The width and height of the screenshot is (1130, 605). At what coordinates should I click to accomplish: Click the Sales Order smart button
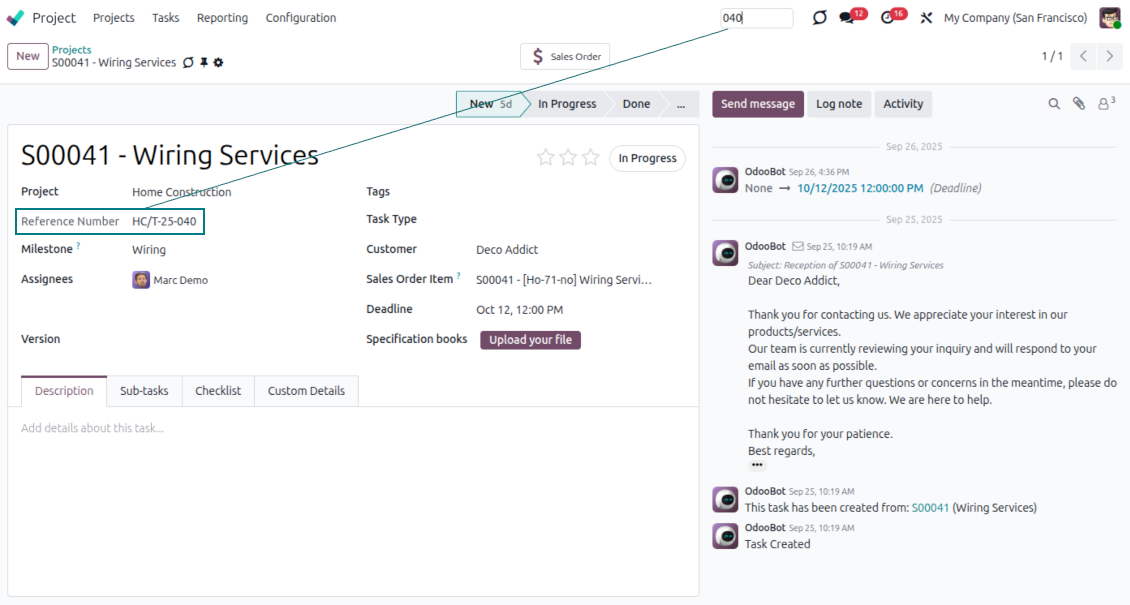[565, 57]
